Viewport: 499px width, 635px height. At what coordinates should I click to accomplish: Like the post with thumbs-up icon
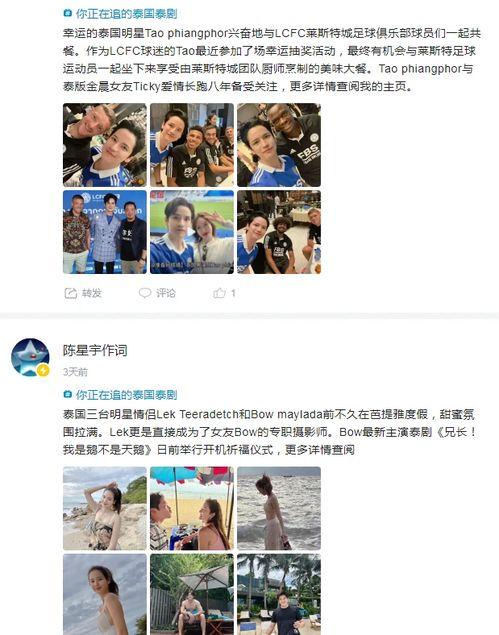[219, 293]
